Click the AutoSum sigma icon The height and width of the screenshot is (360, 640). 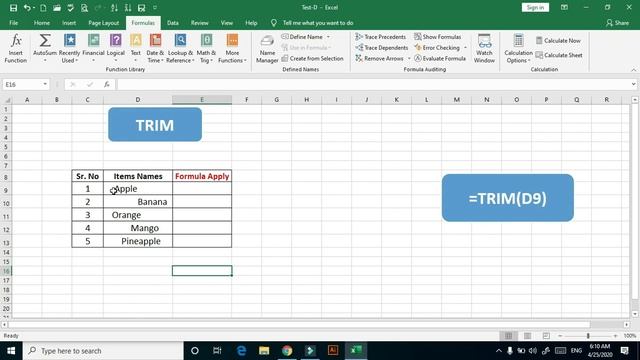(x=45, y=41)
